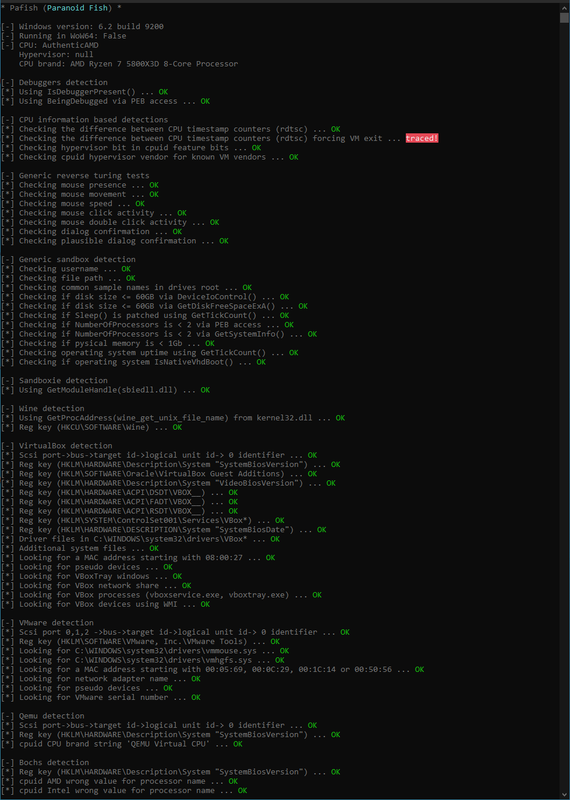Click 'drivers\vmmouse.sys' line
Screen dimensions: 570x800
(x=145, y=651)
